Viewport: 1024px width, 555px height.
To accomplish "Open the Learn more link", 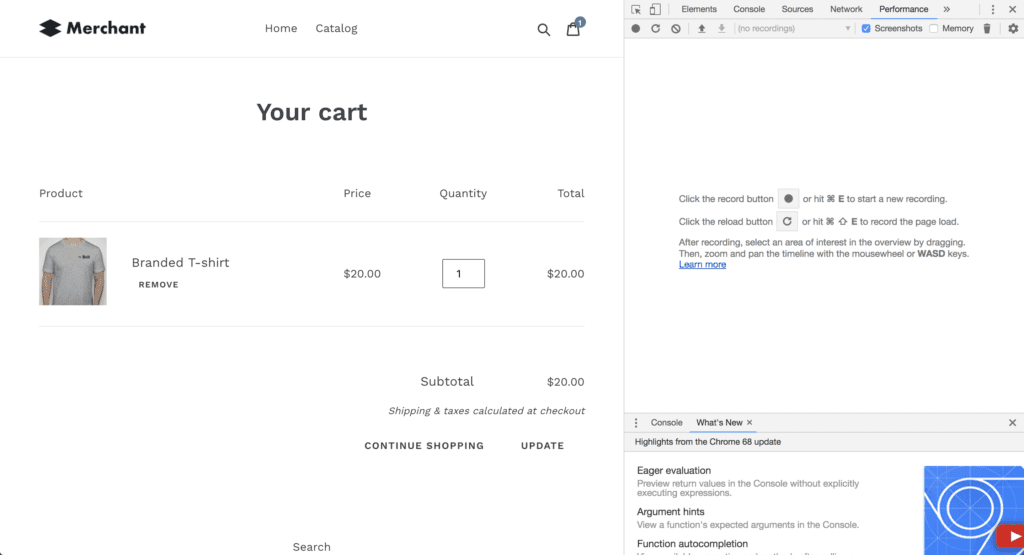I will tap(702, 264).
